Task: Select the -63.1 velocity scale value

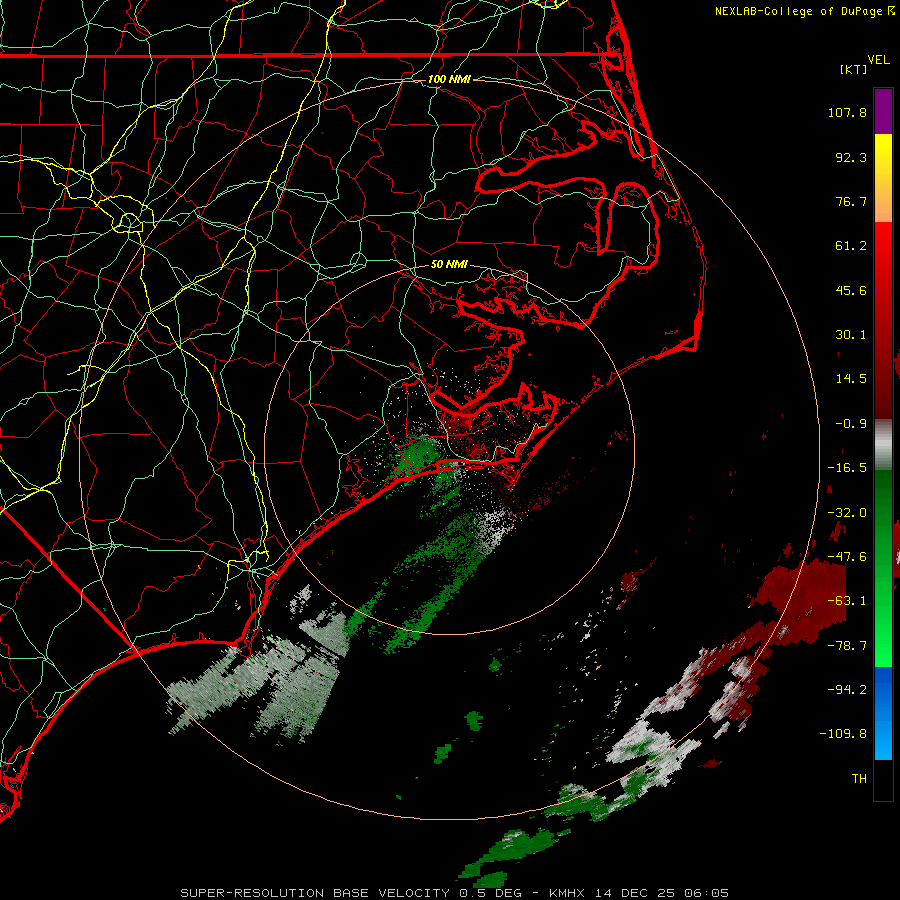Action: [x=847, y=601]
